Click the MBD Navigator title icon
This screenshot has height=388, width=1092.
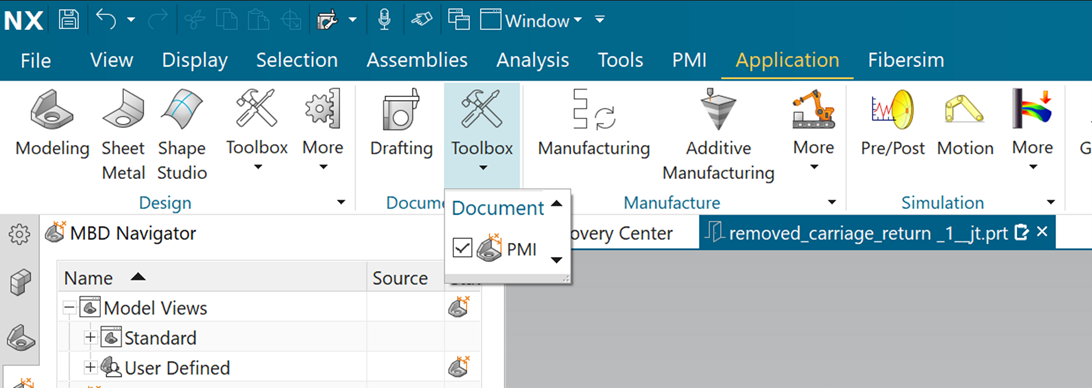pyautogui.click(x=55, y=232)
